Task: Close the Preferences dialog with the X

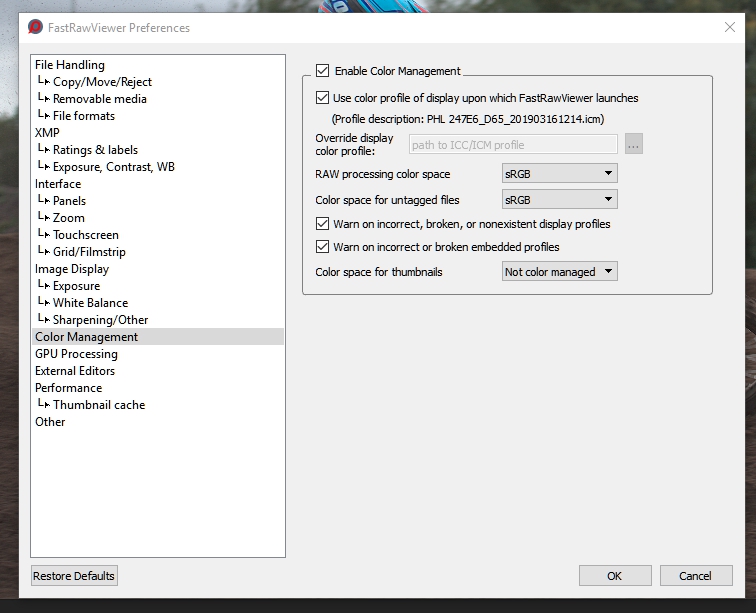Action: point(729,27)
